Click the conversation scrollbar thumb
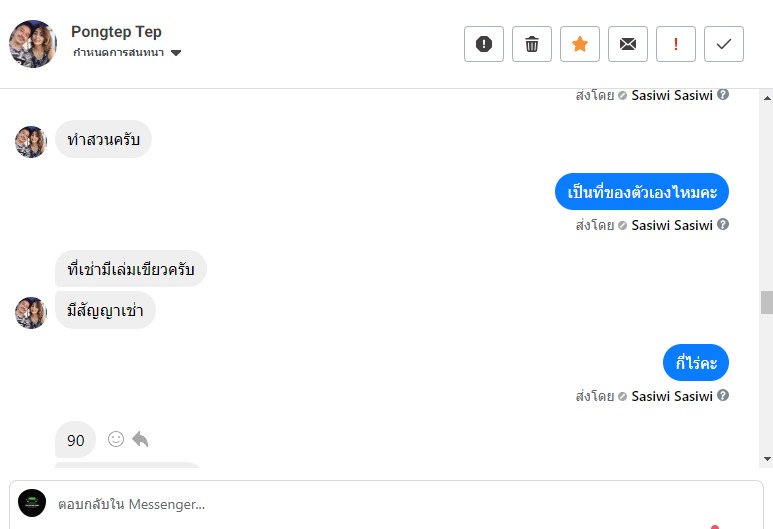 coord(767,302)
